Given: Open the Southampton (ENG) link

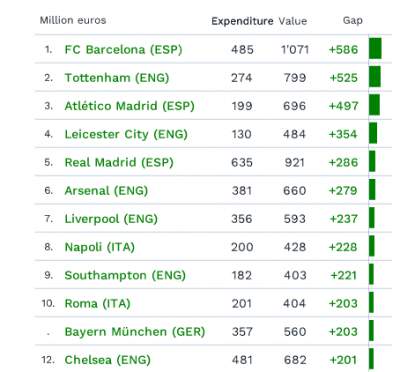Looking at the screenshot, I should point(125,275).
